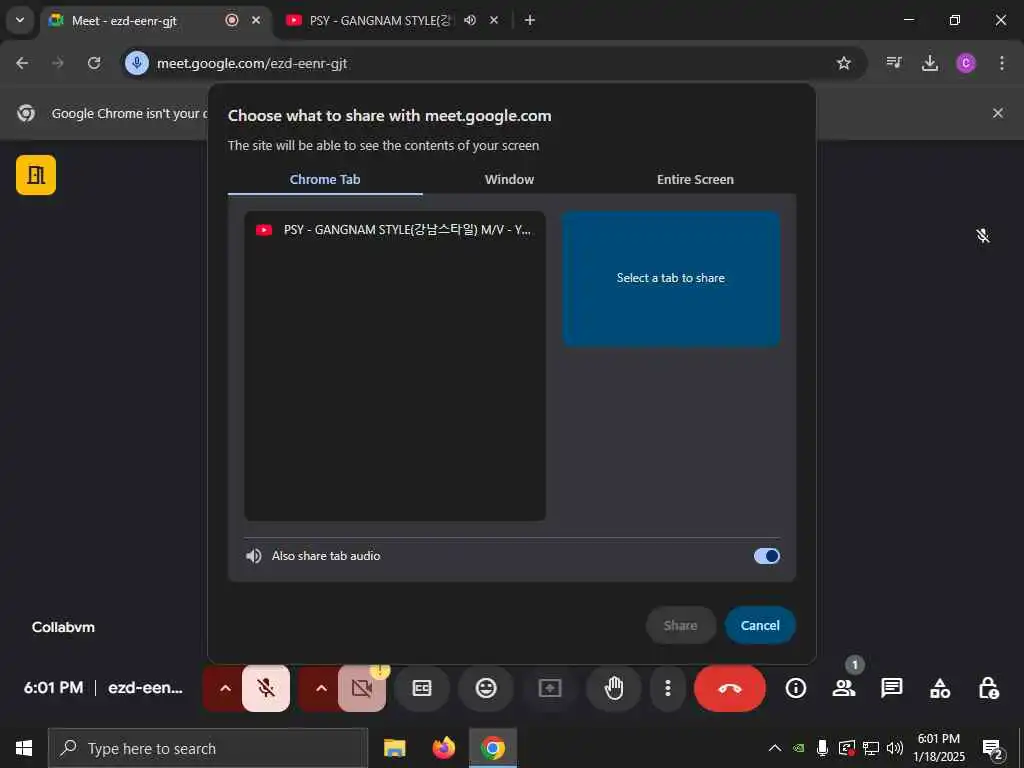This screenshot has height=768, width=1024.
Task: Open the notification center icon
Action: tap(992, 749)
